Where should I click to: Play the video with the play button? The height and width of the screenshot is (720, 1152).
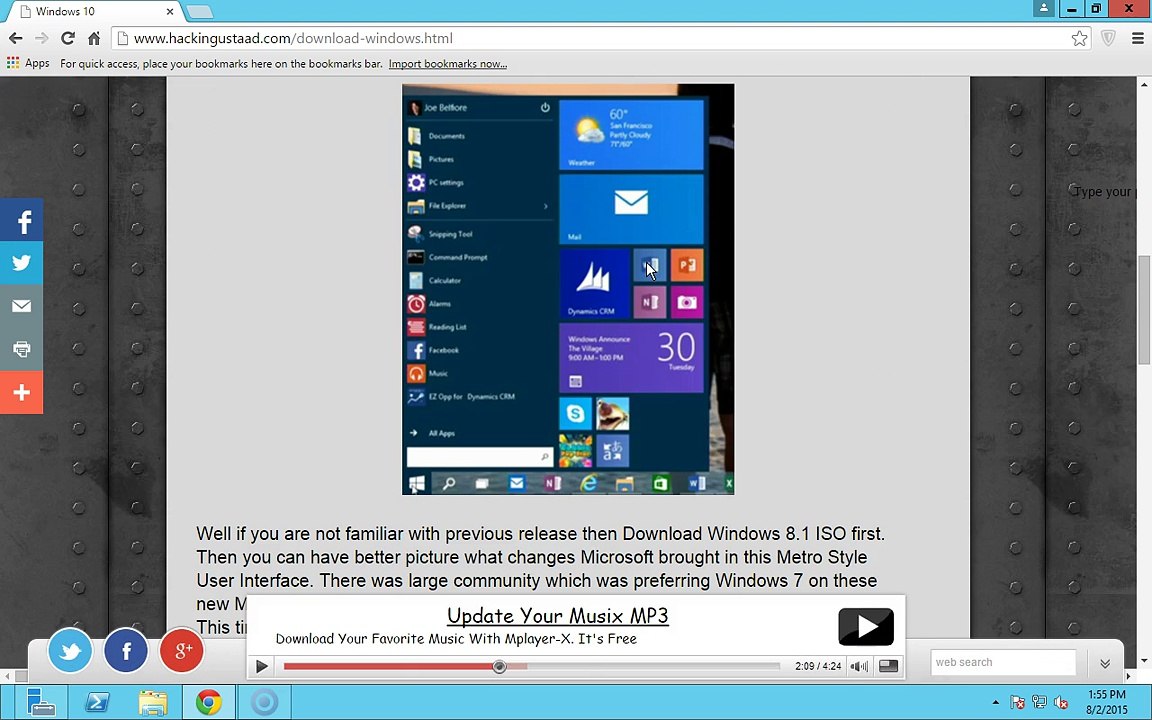click(x=262, y=666)
